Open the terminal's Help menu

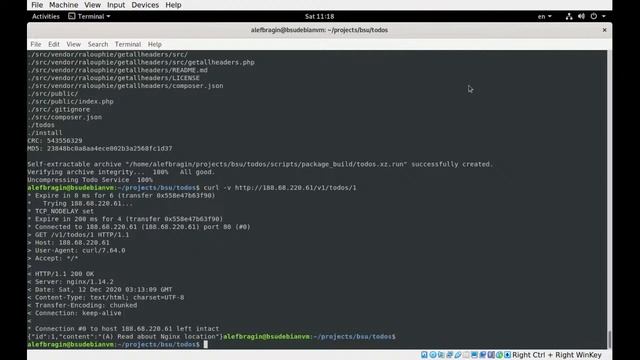[x=155, y=44]
